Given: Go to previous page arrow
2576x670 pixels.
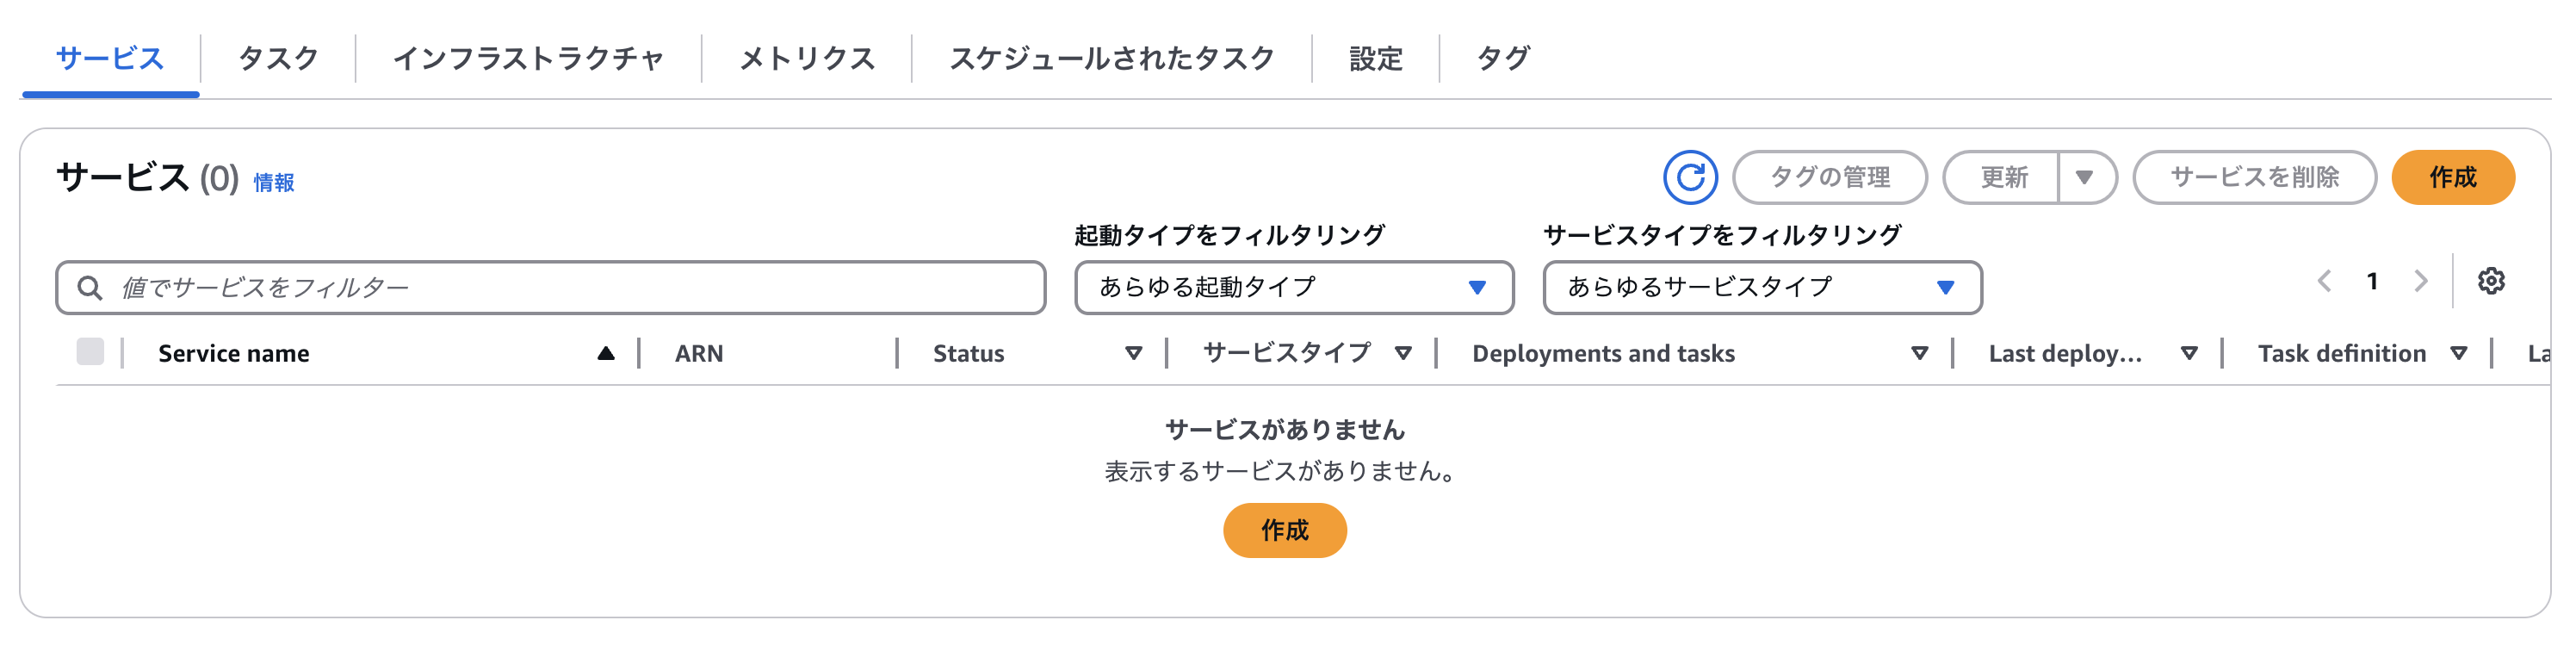Looking at the screenshot, I should click(x=2324, y=282).
